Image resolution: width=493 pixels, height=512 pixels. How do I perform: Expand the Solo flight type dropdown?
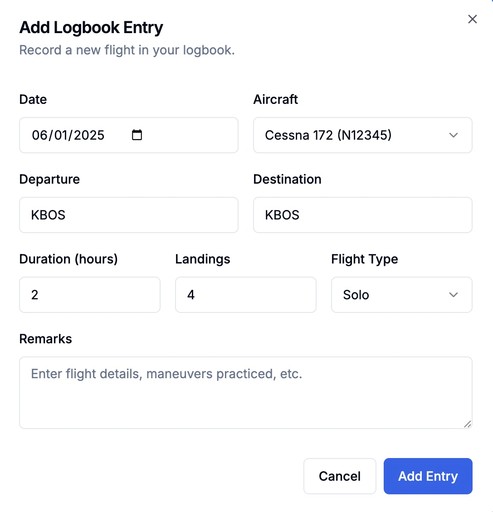click(x=402, y=295)
